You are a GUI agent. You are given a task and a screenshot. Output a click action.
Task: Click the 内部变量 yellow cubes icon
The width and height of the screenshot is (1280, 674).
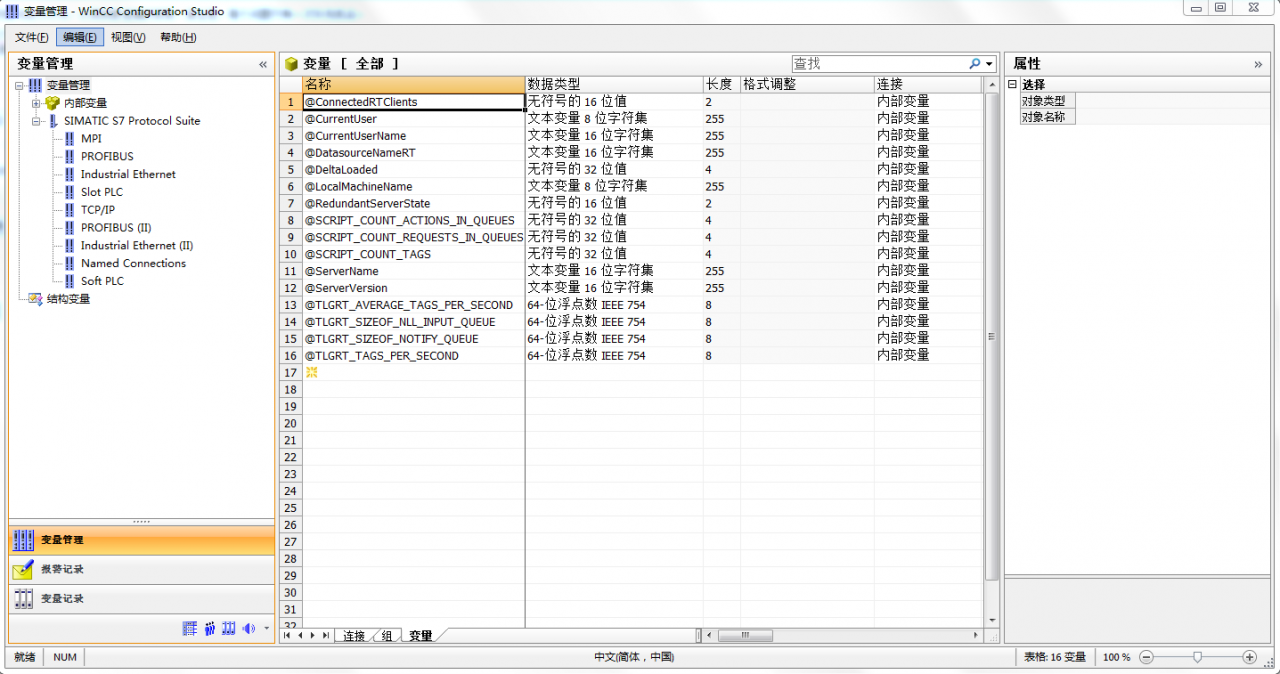point(52,103)
